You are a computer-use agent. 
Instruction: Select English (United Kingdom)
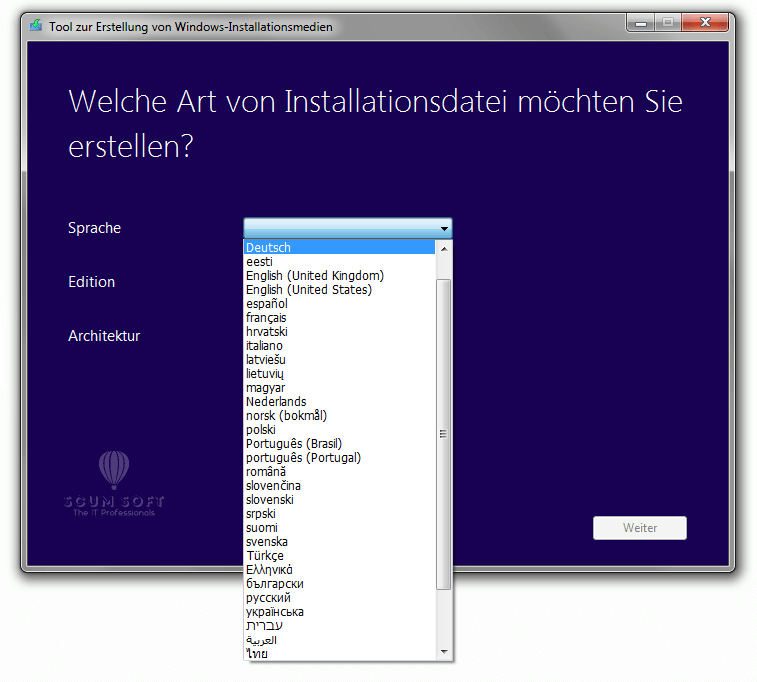(x=339, y=276)
